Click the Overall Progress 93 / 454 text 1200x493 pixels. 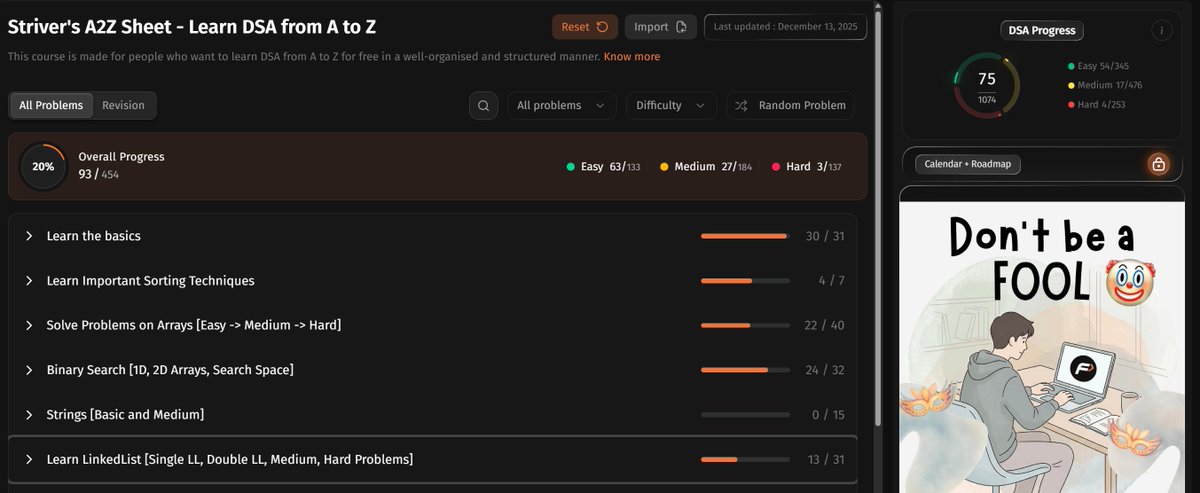[121, 165]
